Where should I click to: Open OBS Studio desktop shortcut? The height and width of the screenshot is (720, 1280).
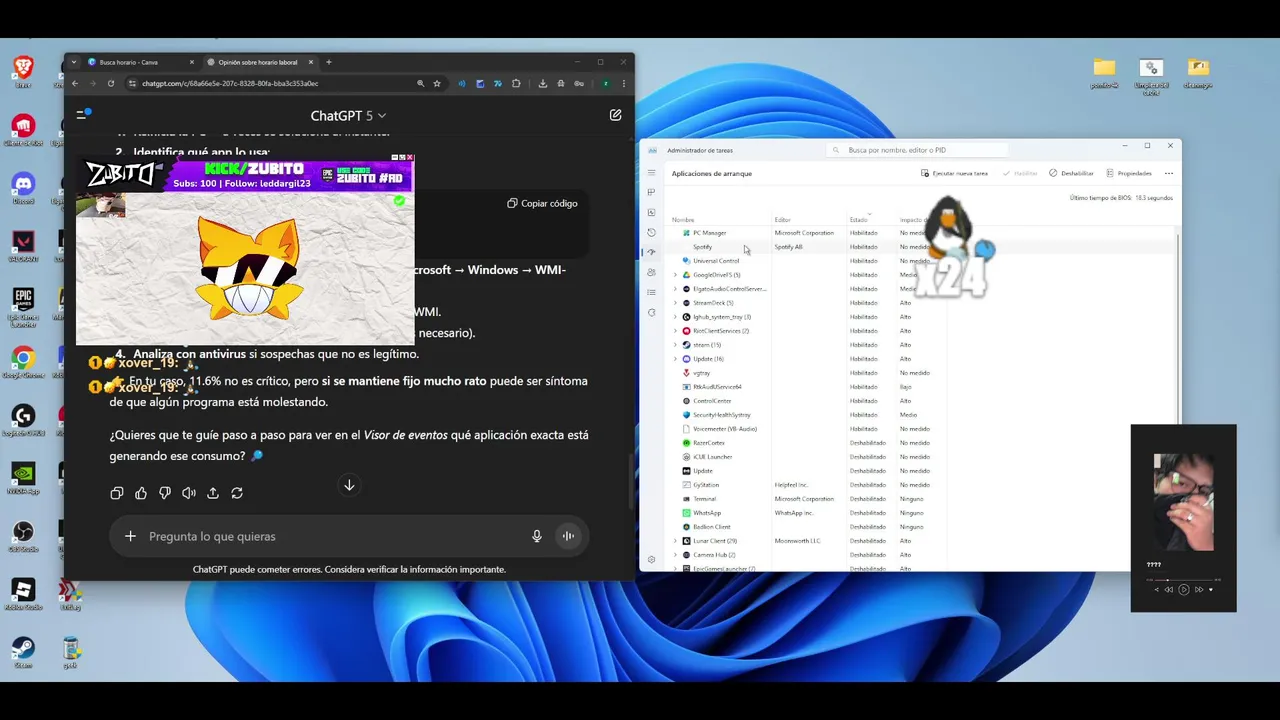click(23, 536)
